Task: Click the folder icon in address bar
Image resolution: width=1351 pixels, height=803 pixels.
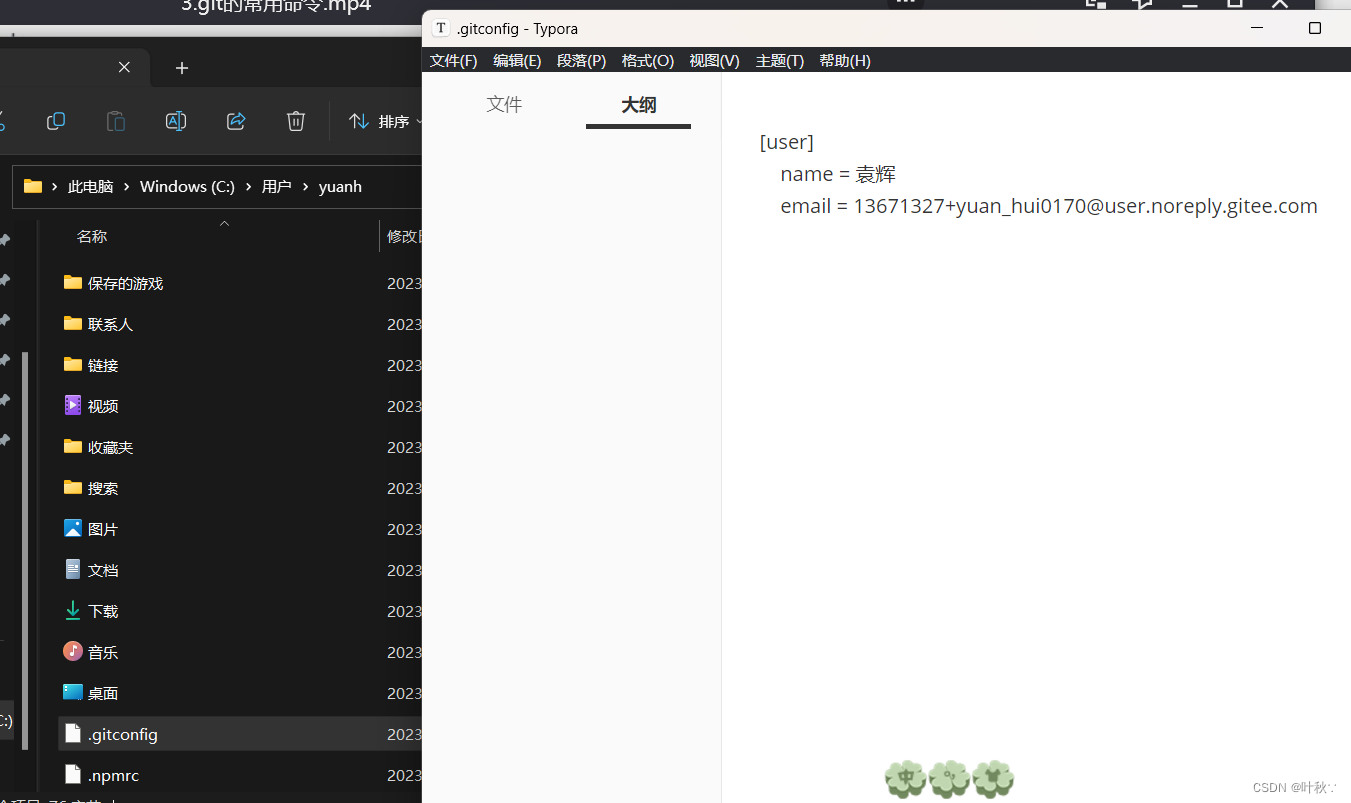Action: [x=33, y=186]
